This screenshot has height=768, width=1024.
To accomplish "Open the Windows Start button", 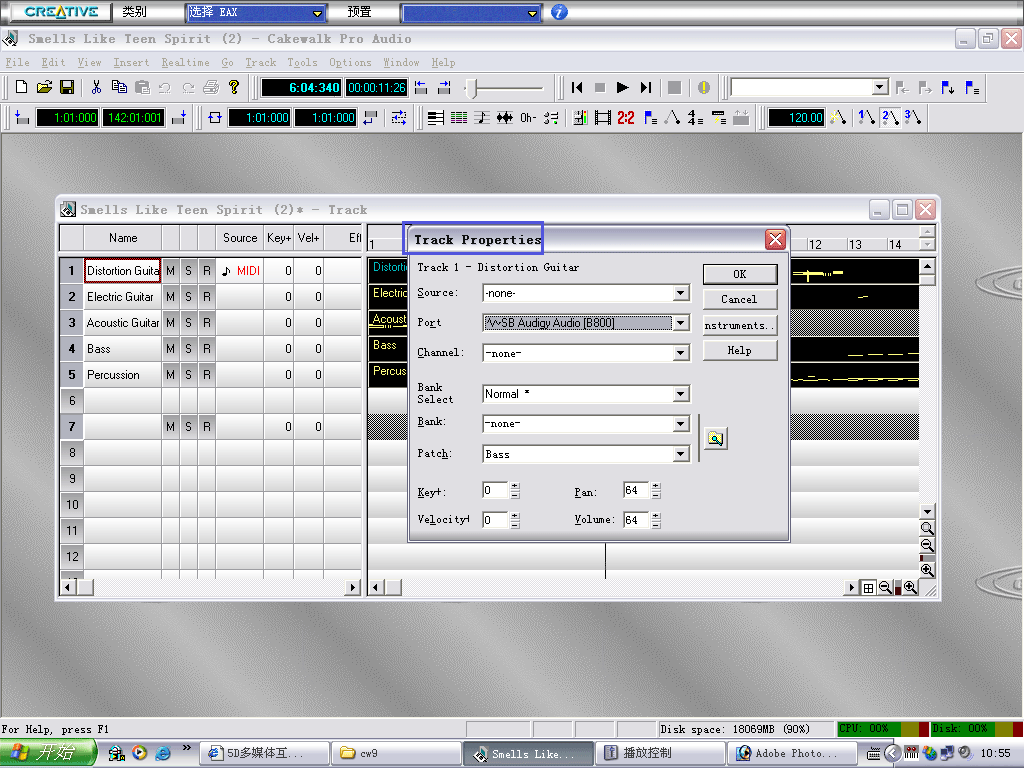I will (x=48, y=753).
